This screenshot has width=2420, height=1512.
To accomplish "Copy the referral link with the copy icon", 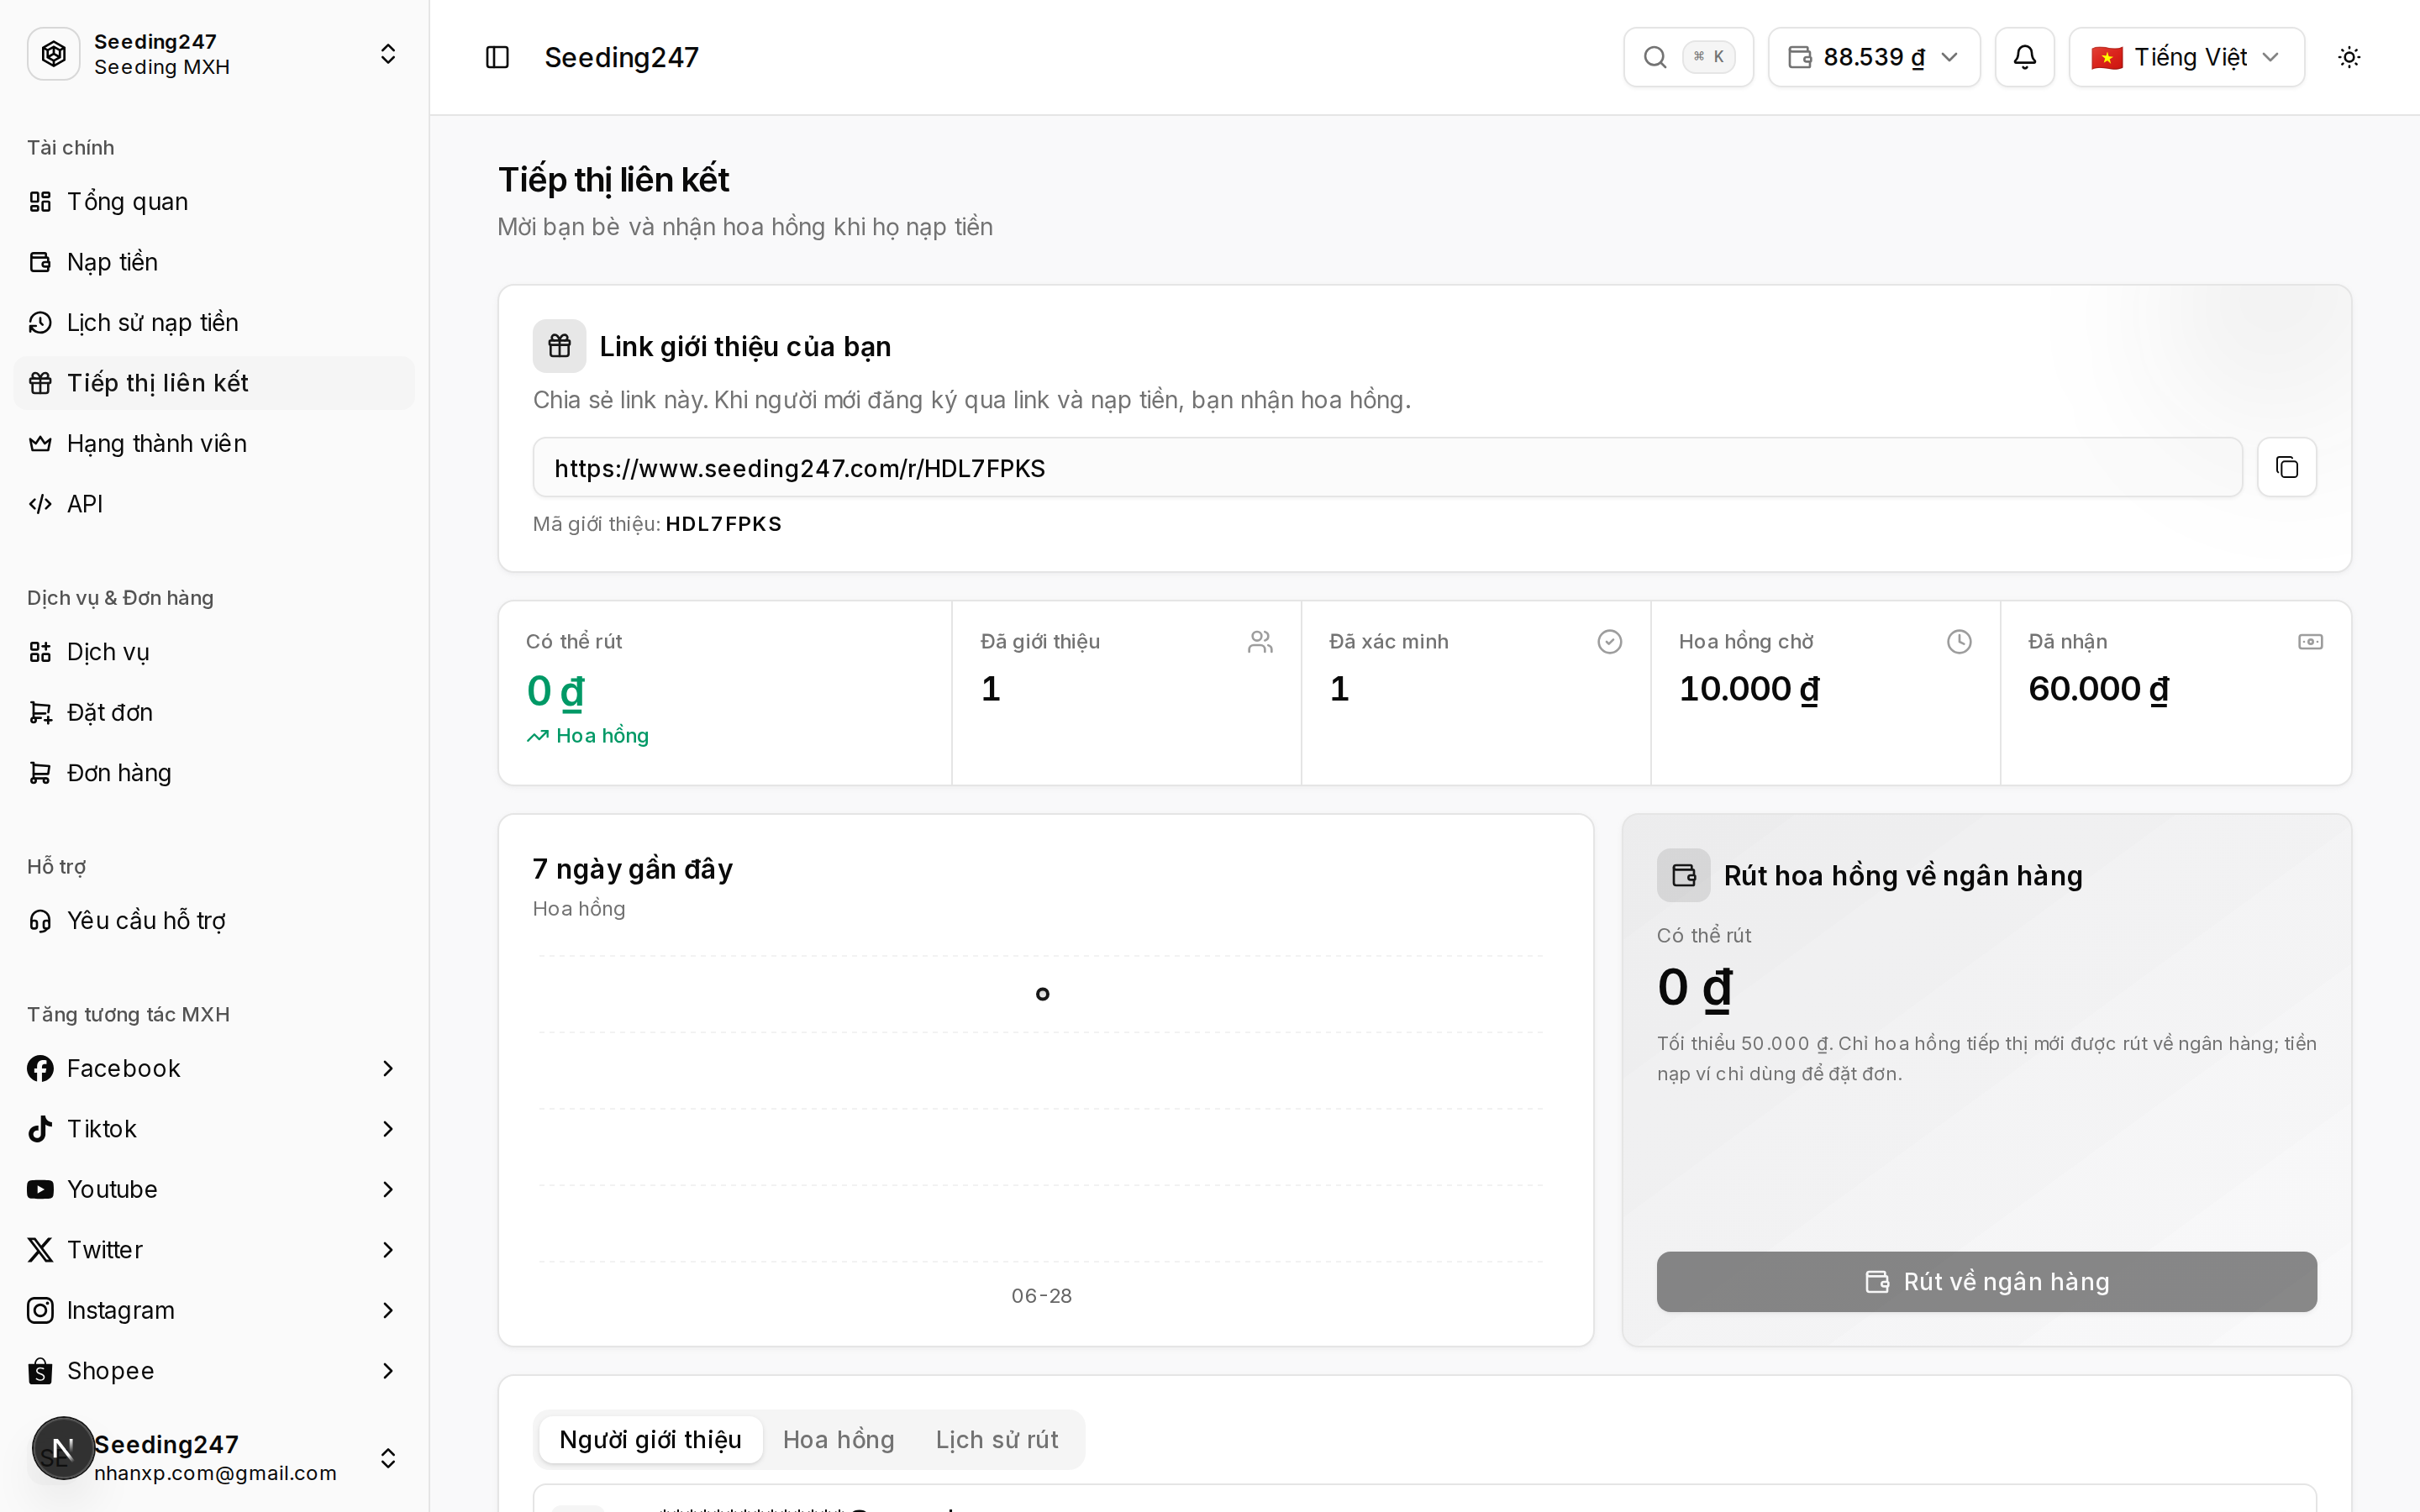I will click(2286, 467).
